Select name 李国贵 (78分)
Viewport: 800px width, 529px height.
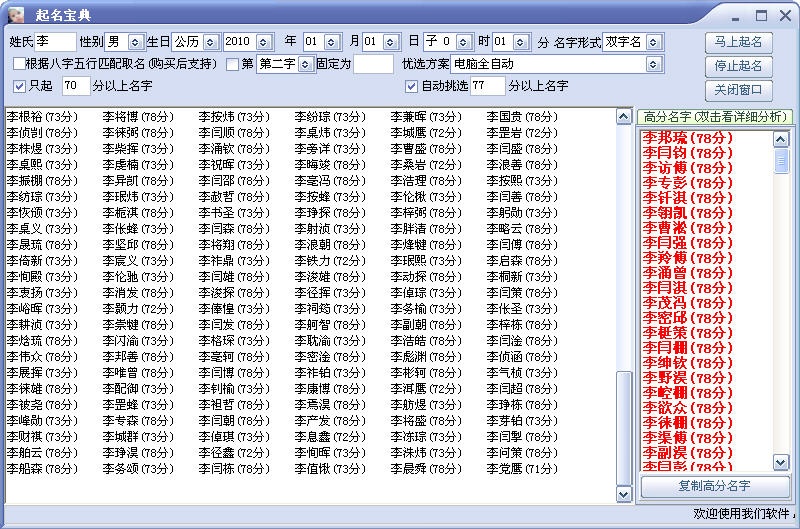(522, 117)
